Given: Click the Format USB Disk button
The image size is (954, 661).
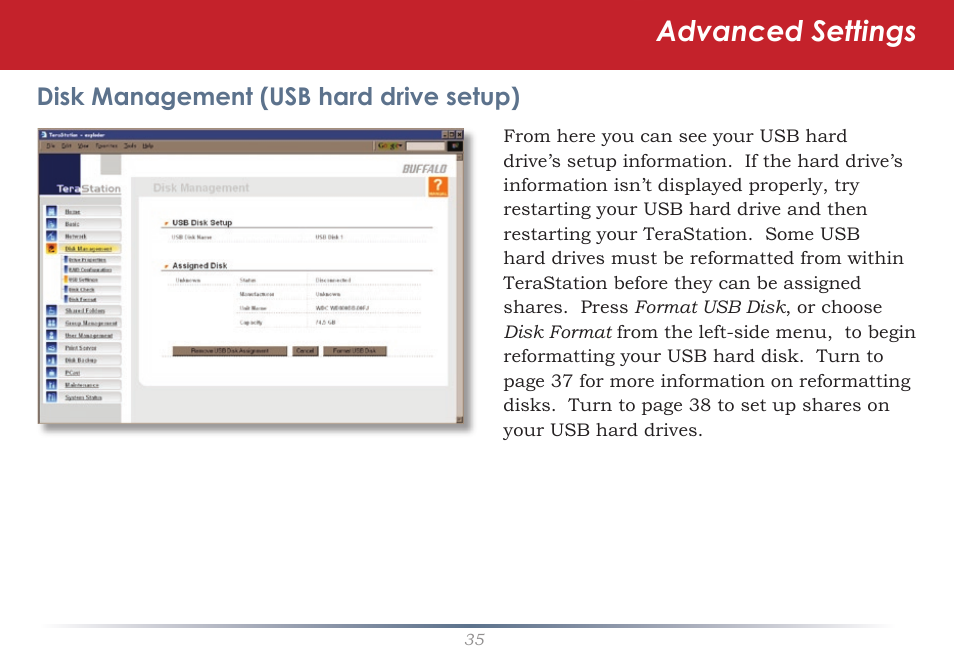Looking at the screenshot, I should click(355, 351).
